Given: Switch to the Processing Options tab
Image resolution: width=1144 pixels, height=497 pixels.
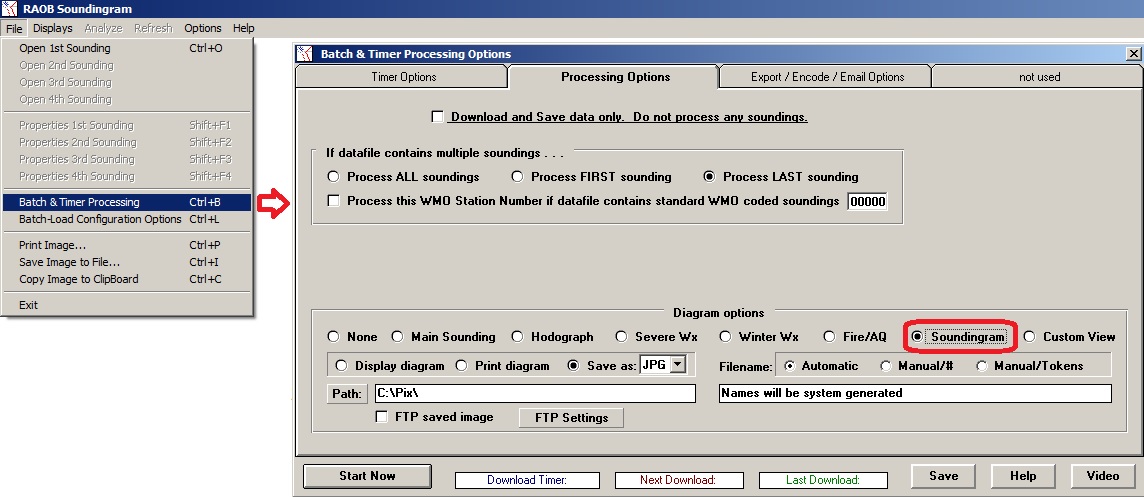Looking at the screenshot, I should point(615,77).
